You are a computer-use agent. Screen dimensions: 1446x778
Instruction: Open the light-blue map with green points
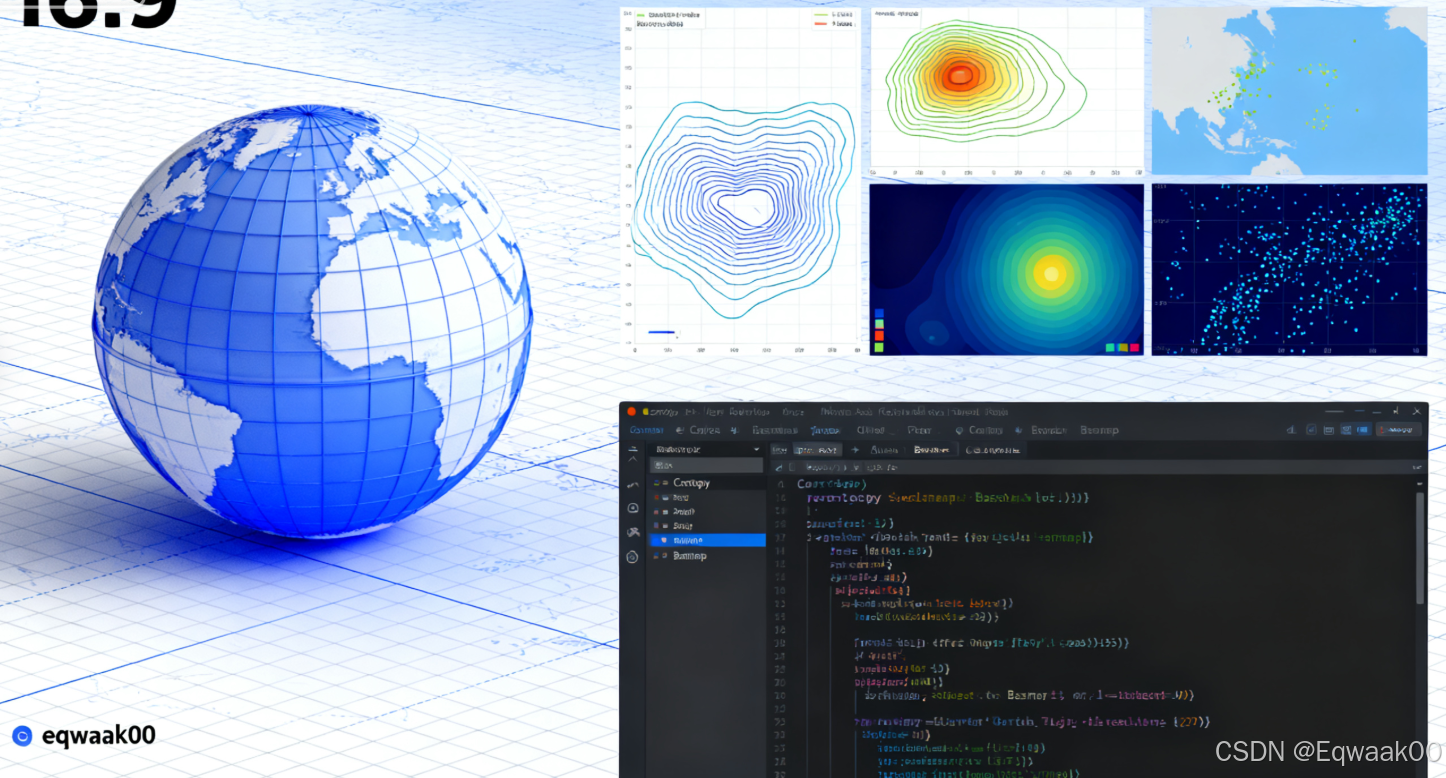click(1290, 92)
